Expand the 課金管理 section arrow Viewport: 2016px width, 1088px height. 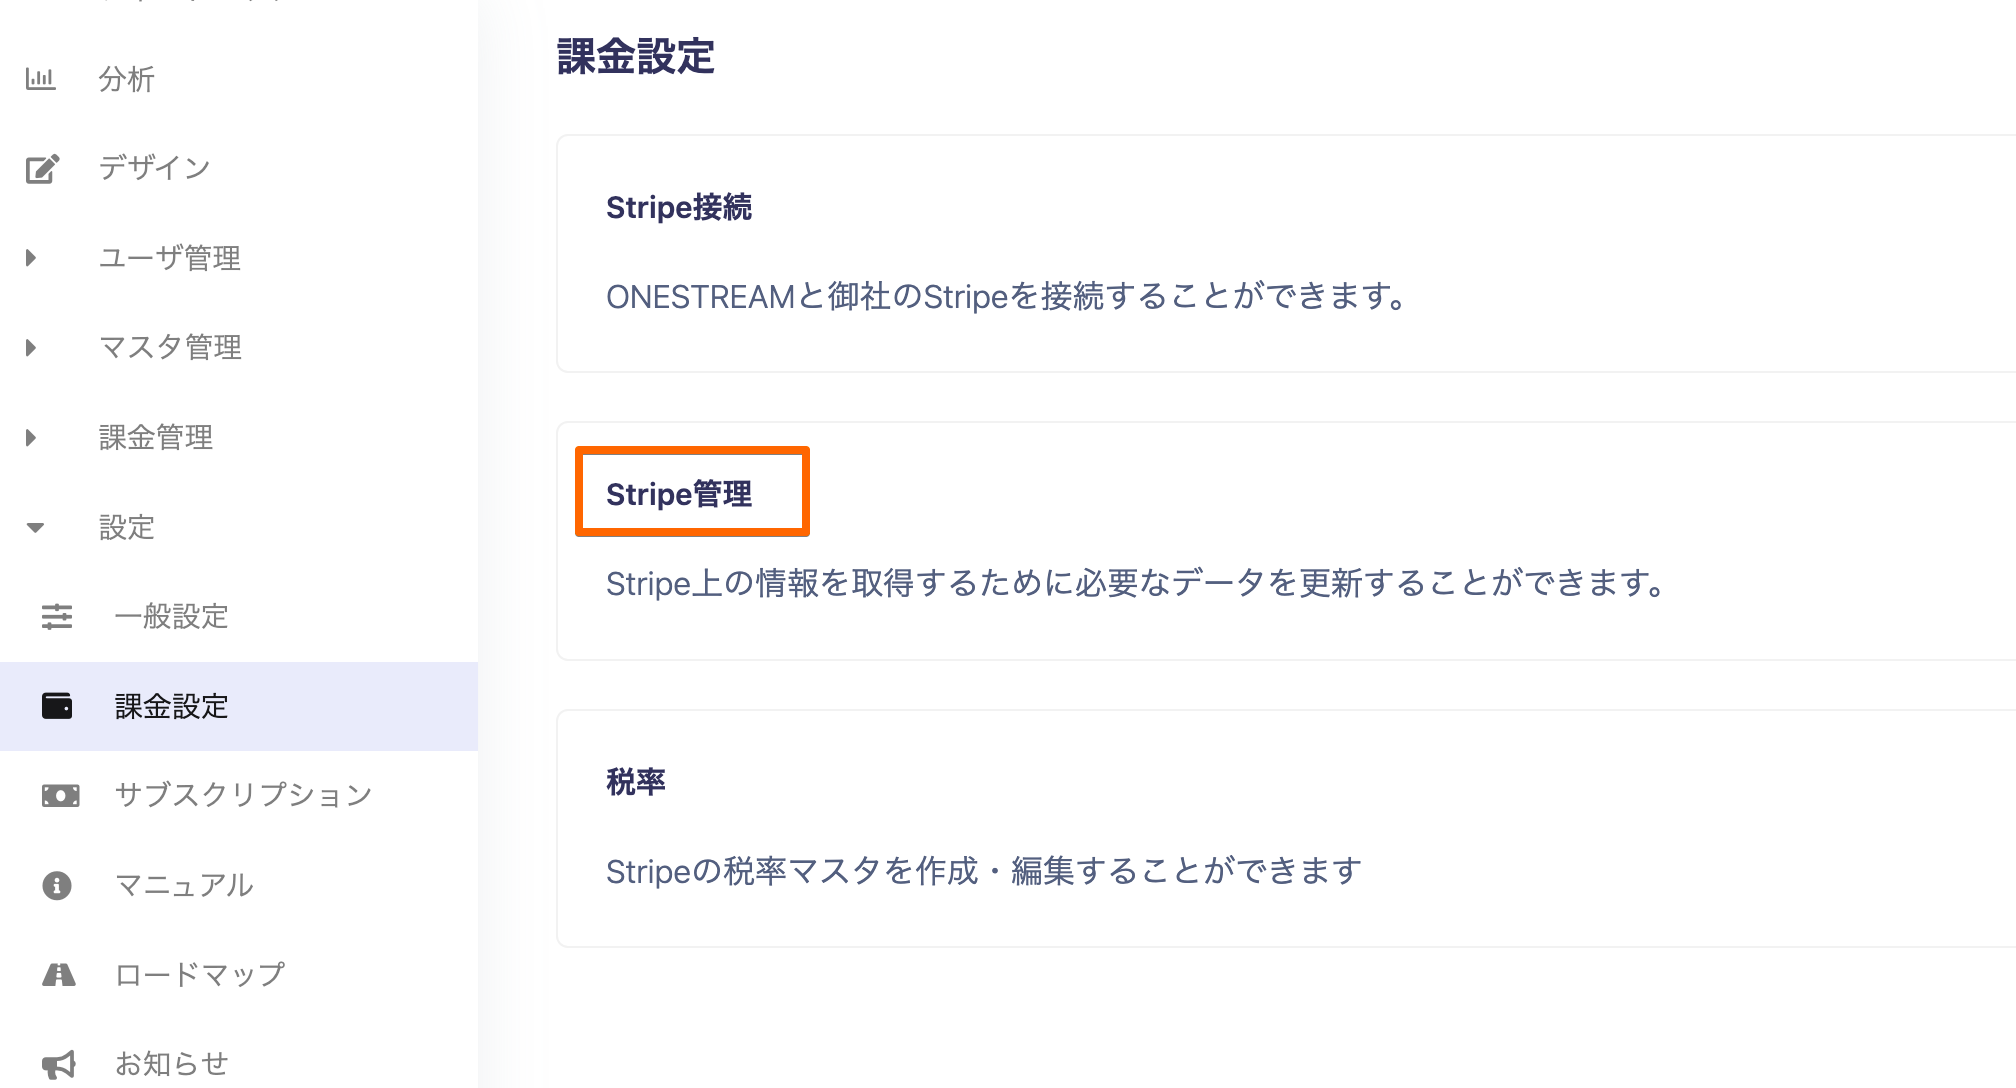click(31, 437)
